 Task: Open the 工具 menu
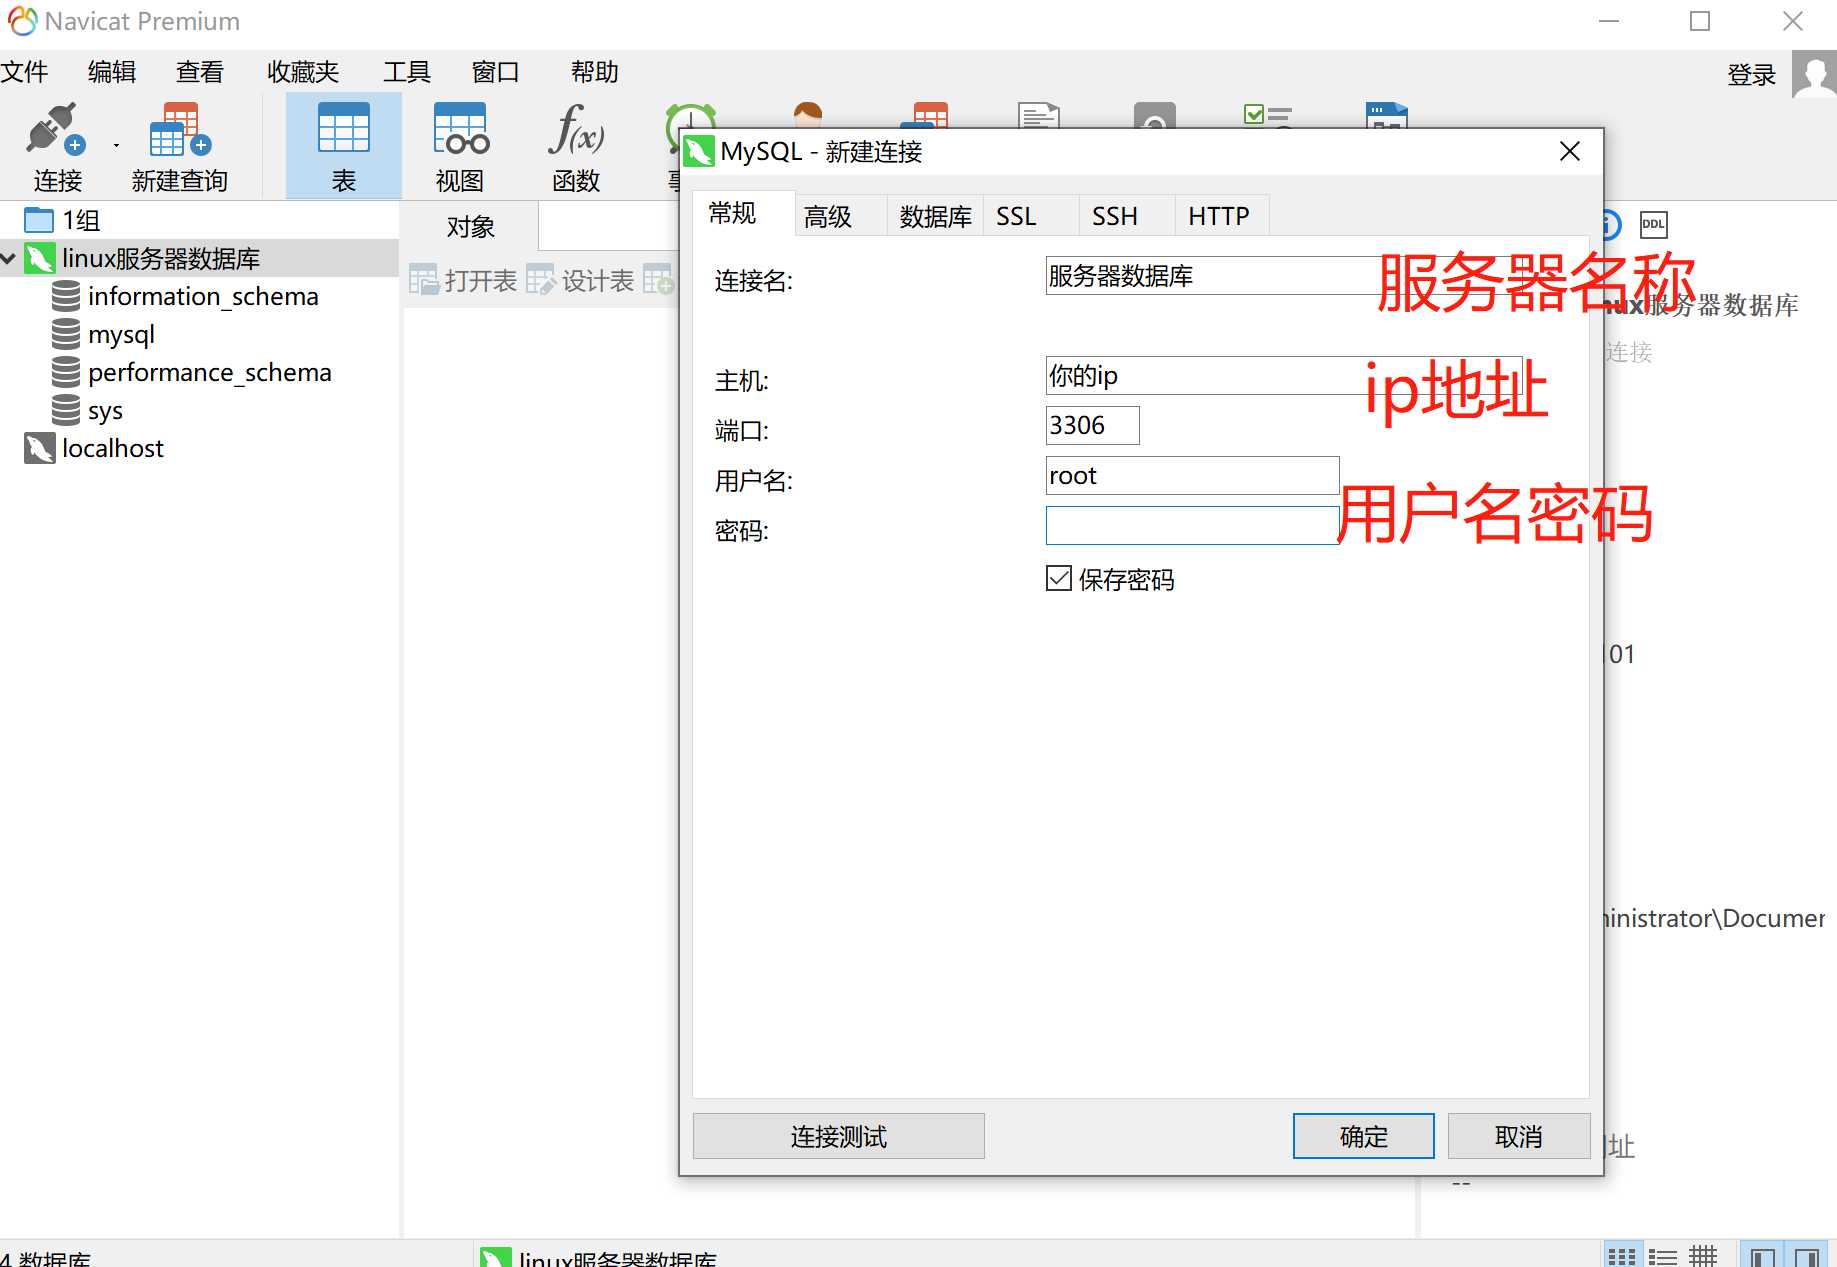407,72
